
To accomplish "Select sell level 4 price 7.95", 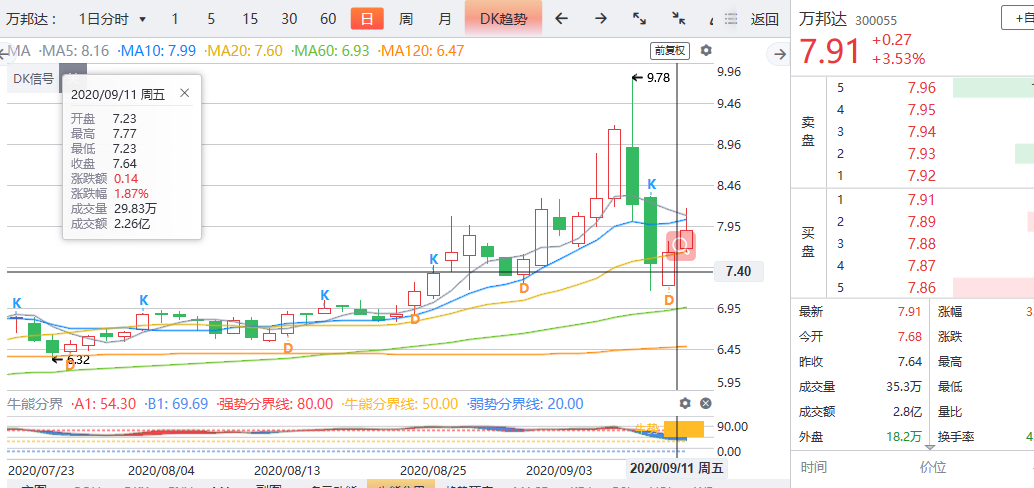I will [921, 109].
